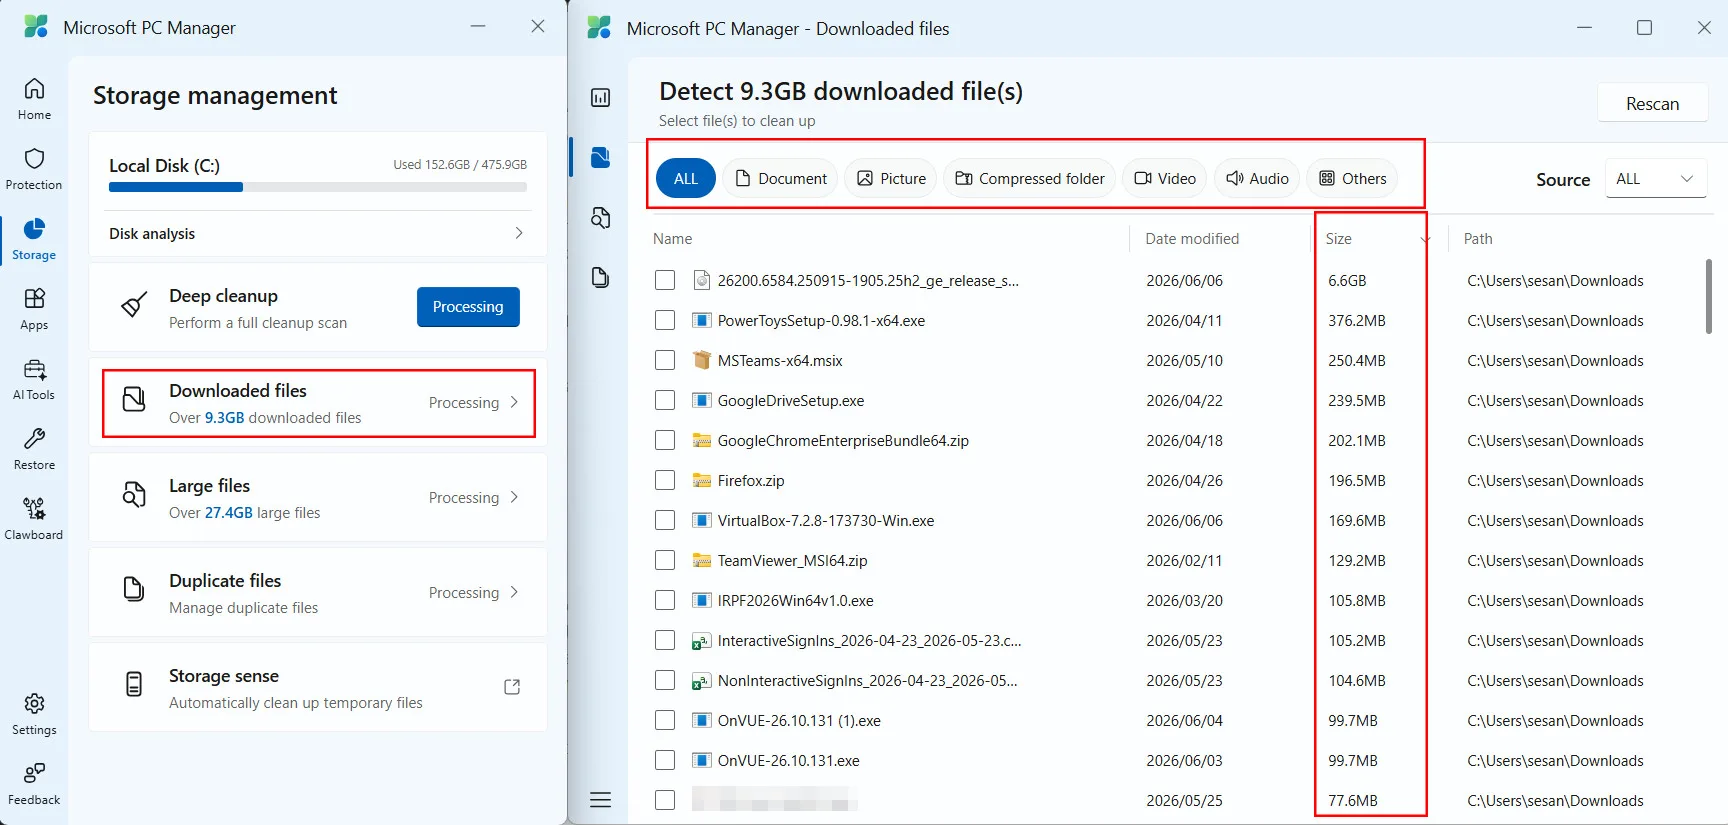
Task: Check the MSTeams-x64.msix checkbox
Action: point(665,360)
